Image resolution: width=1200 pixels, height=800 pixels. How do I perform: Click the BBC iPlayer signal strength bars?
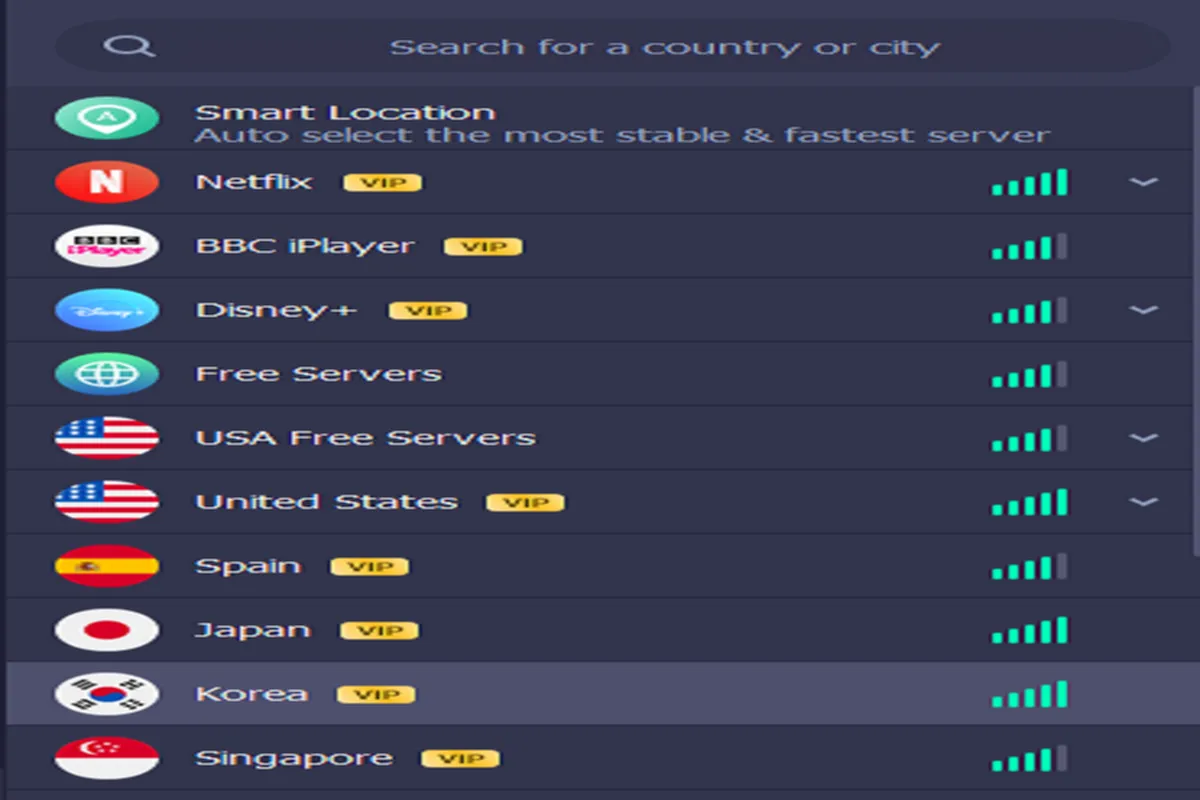point(1030,246)
